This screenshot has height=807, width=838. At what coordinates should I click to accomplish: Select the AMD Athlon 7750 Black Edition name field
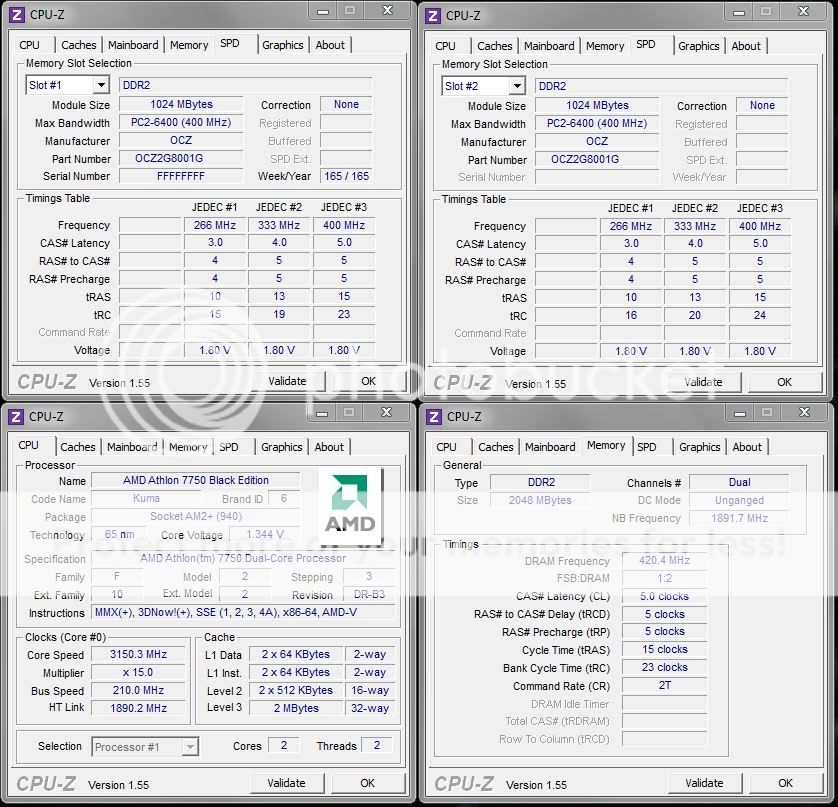tap(196, 480)
